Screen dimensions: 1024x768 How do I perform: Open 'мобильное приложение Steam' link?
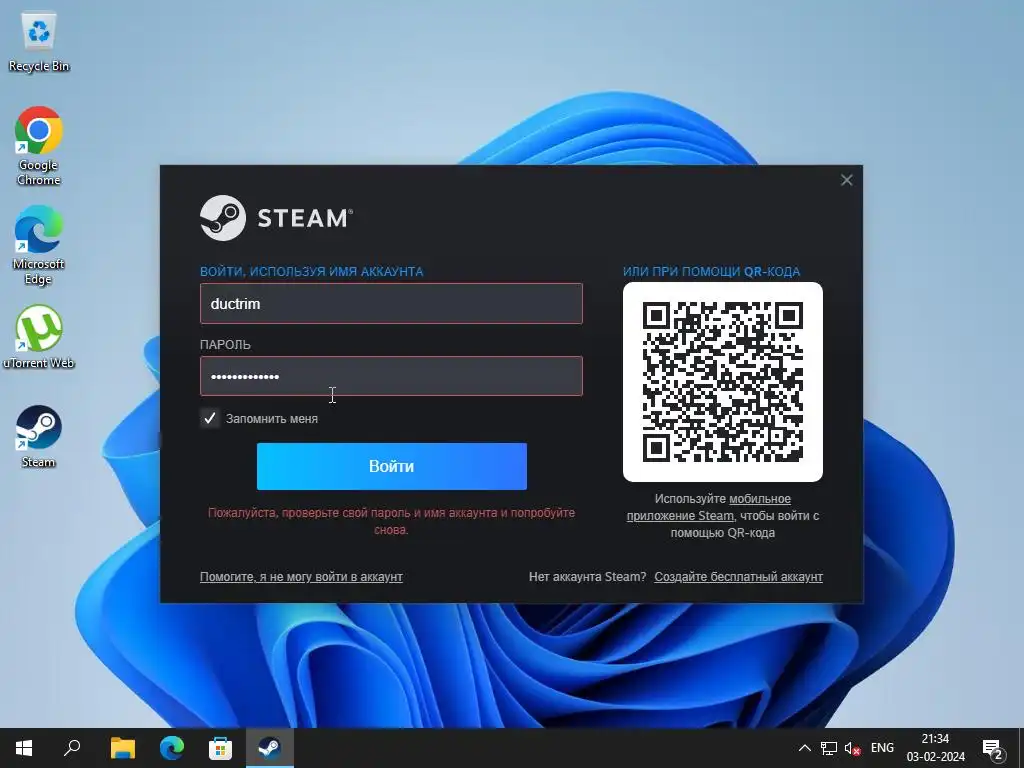click(709, 507)
